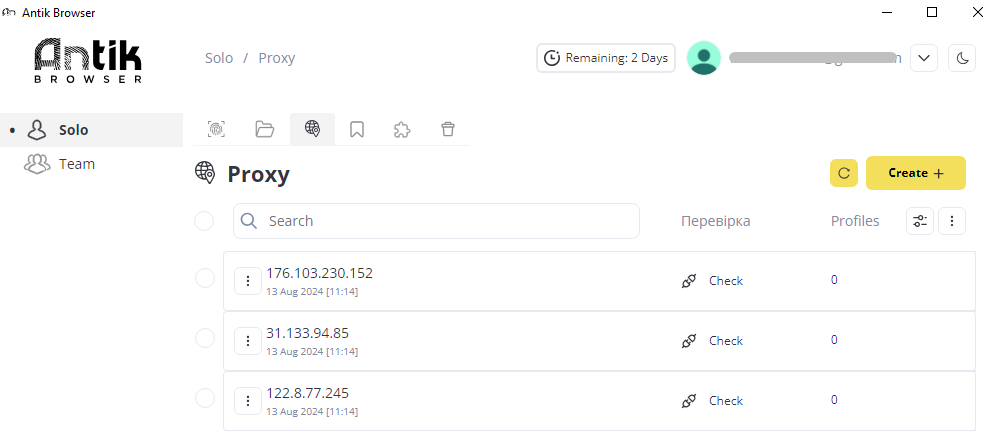The width and height of the screenshot is (988, 434).
Task: Click the Proxy breadcrumb link
Action: [277, 58]
